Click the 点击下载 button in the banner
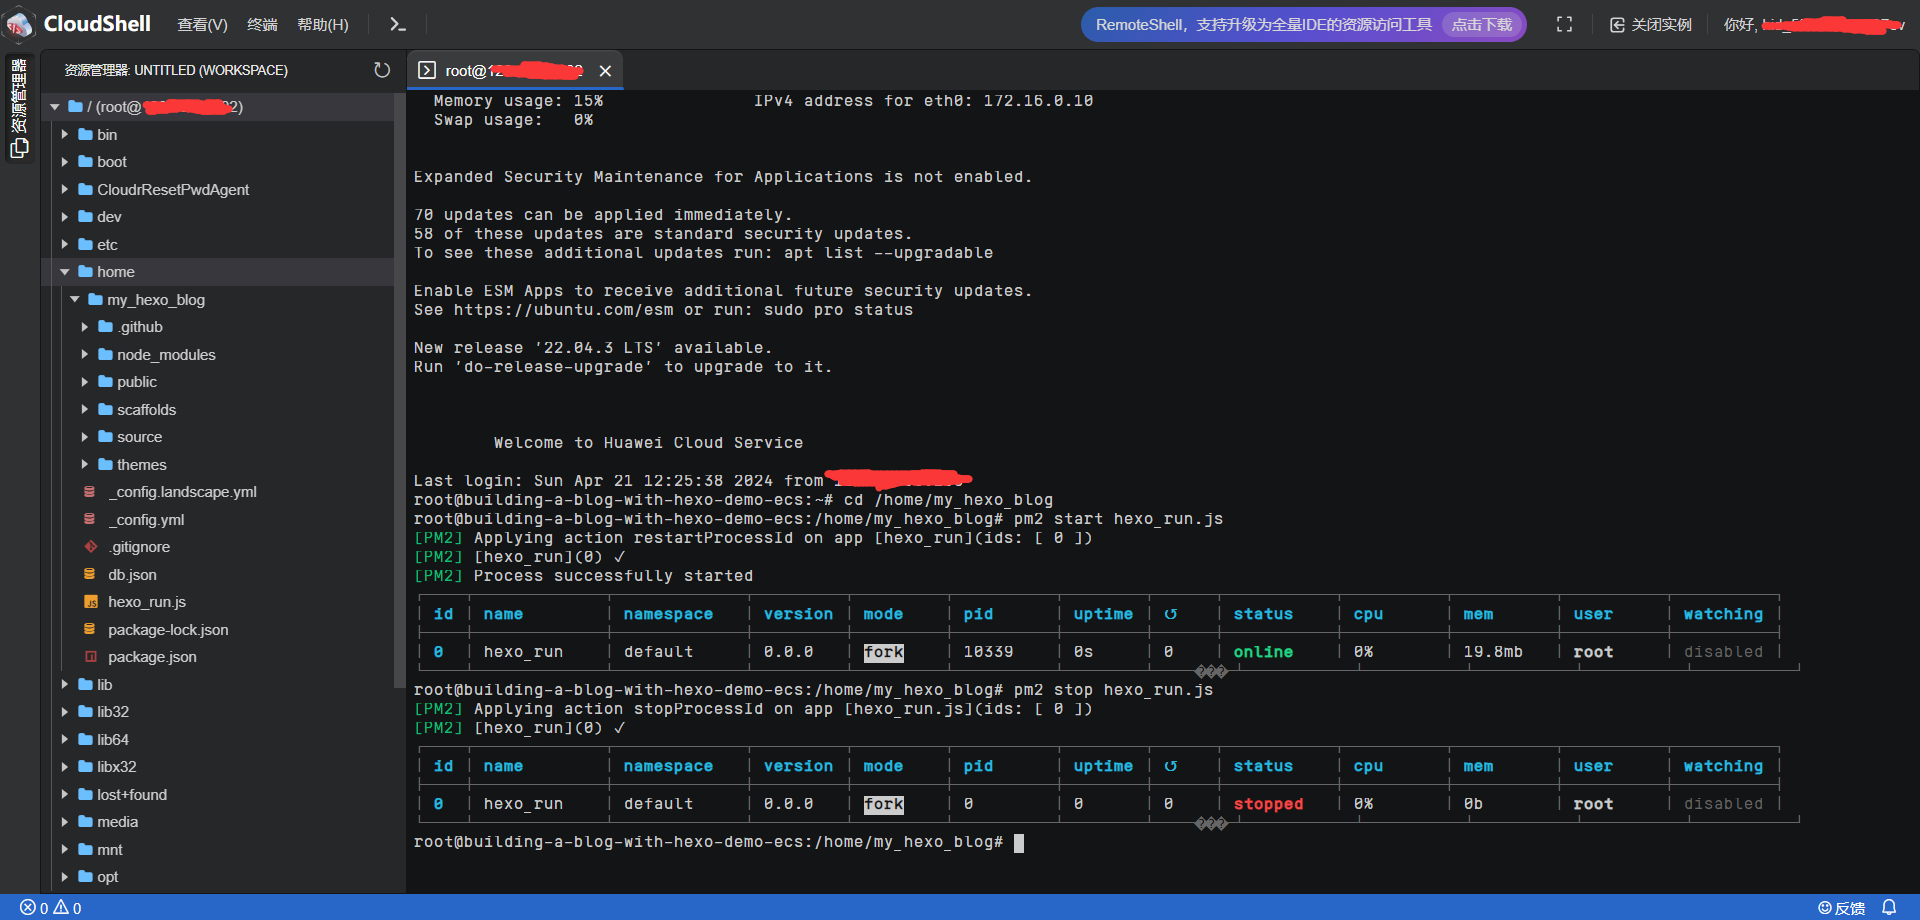This screenshot has height=920, width=1920. 1481,24
